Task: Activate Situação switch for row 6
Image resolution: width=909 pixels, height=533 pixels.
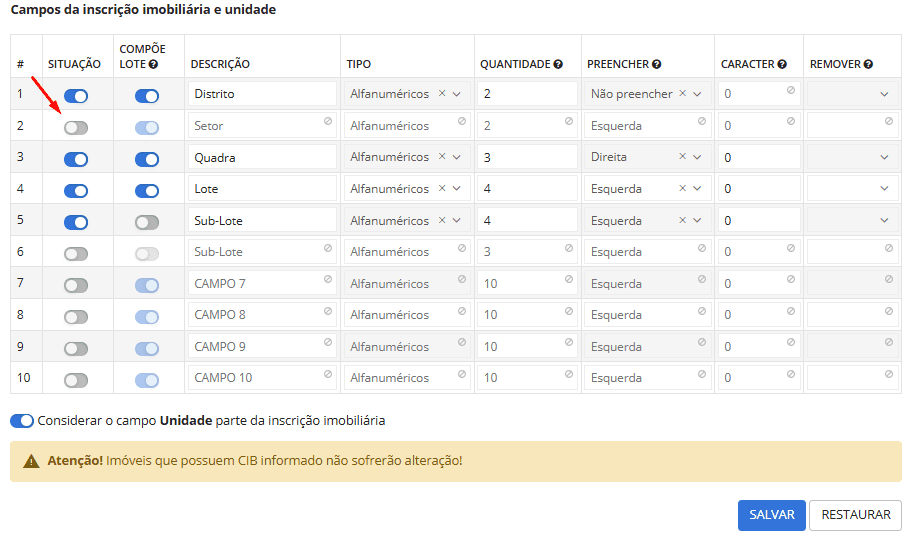Action: click(x=76, y=254)
